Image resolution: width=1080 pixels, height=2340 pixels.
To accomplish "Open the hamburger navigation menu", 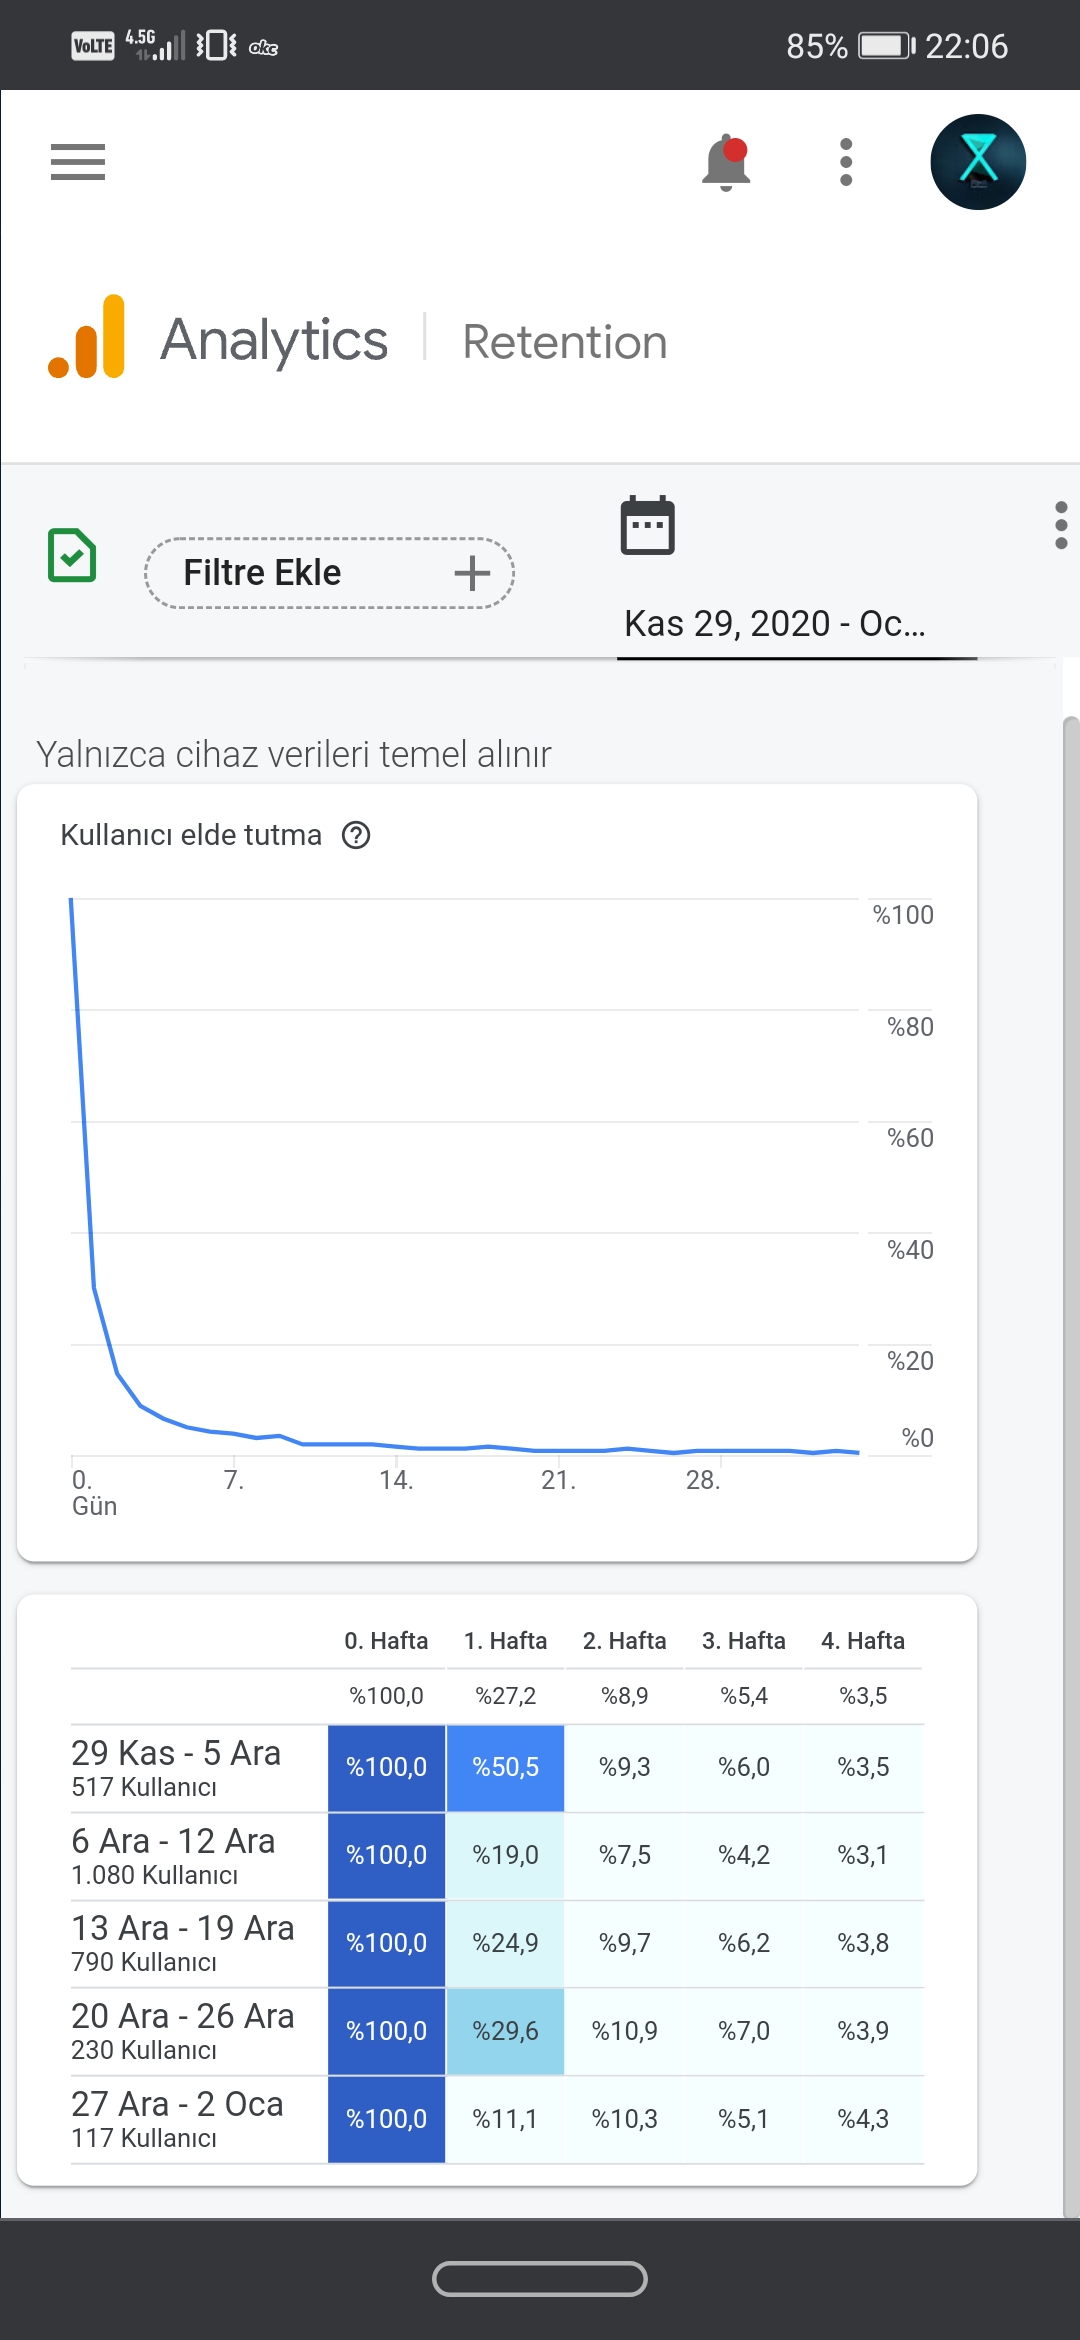I will coord(78,162).
